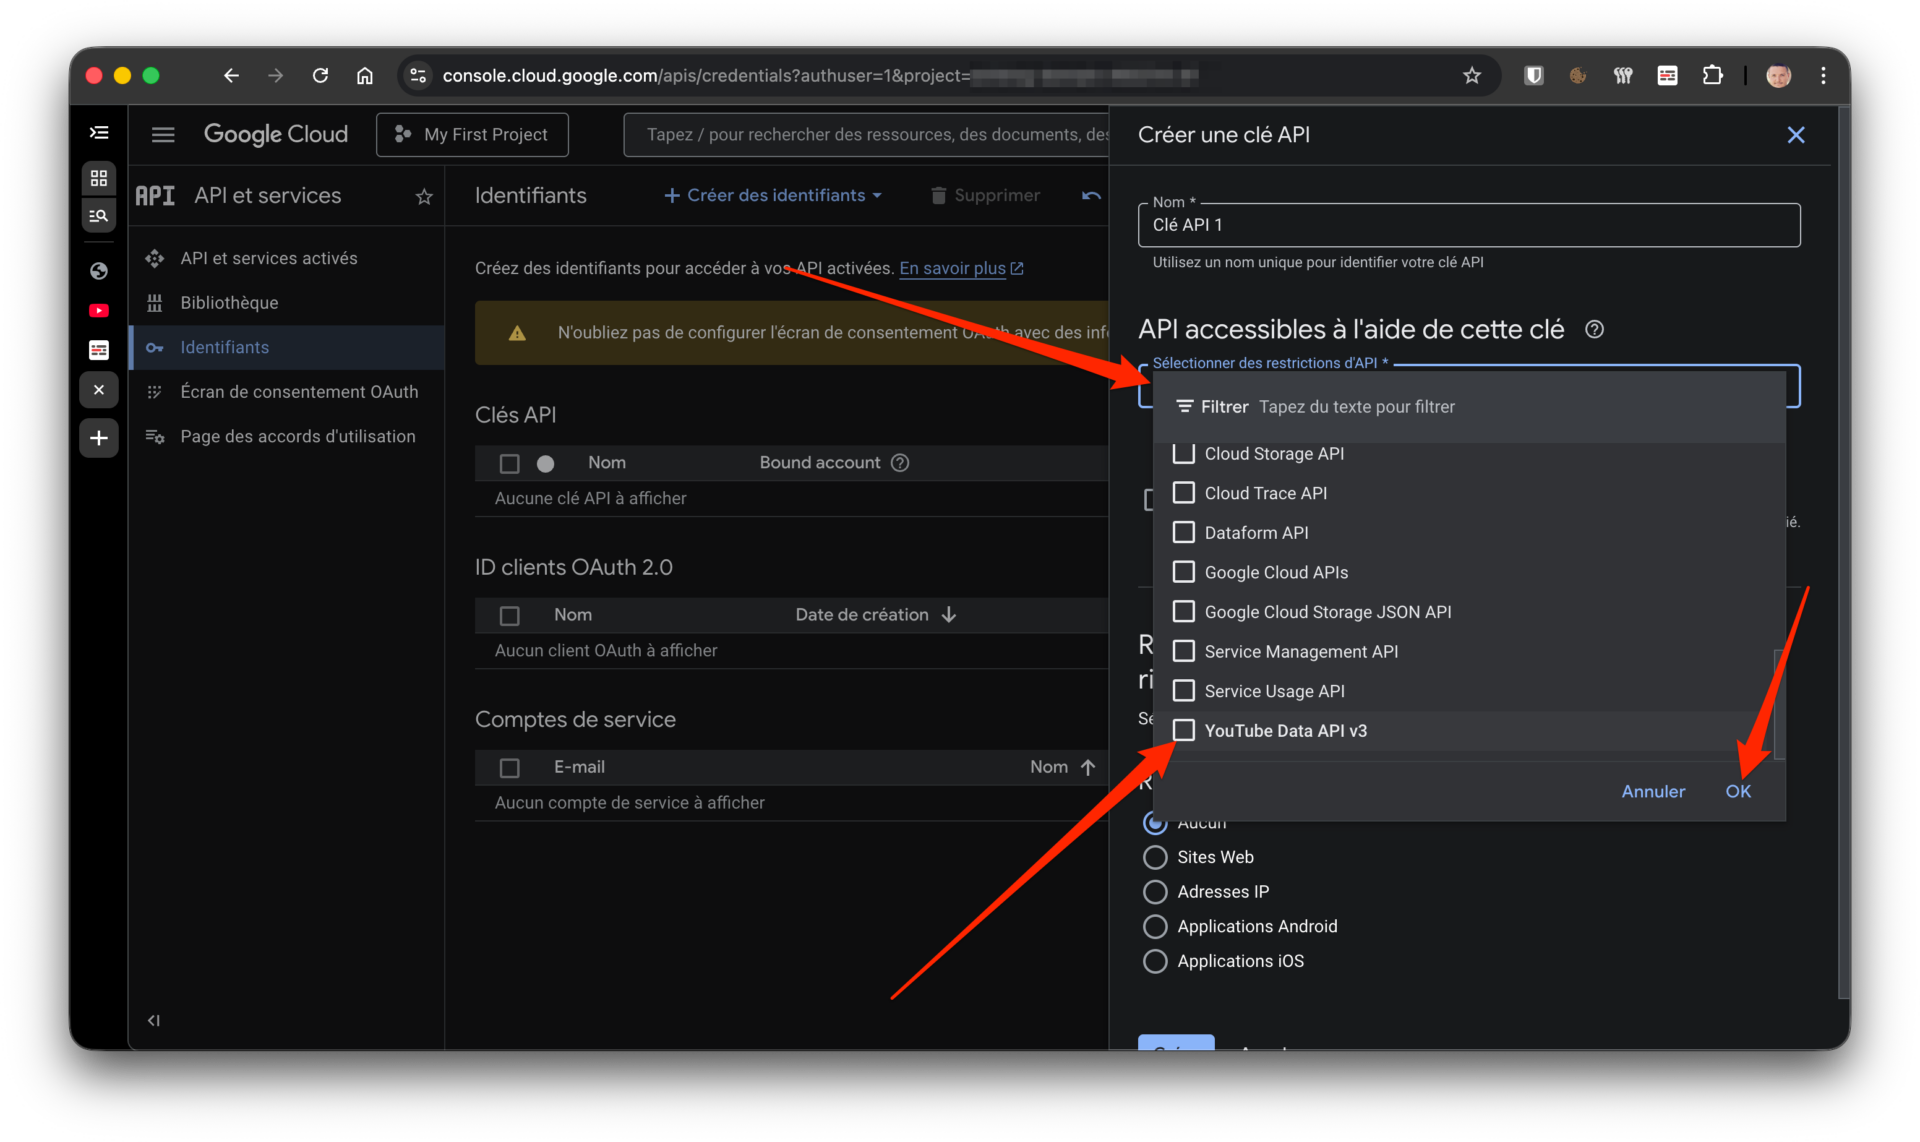Open Créer des identifiants dropdown
Screen dimensions: 1920x1142
coord(774,196)
